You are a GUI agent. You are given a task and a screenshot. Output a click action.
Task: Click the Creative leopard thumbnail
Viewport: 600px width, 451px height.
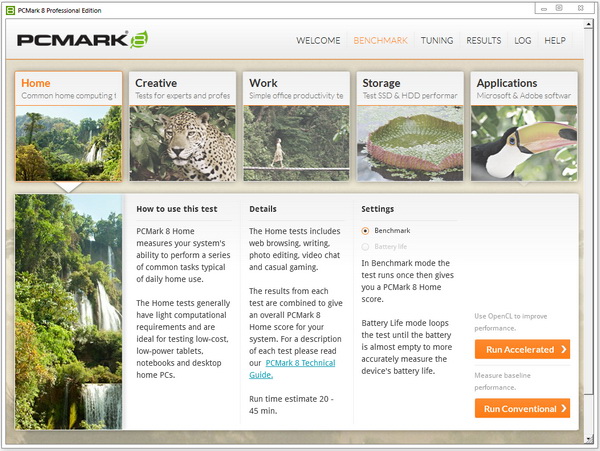pos(183,143)
